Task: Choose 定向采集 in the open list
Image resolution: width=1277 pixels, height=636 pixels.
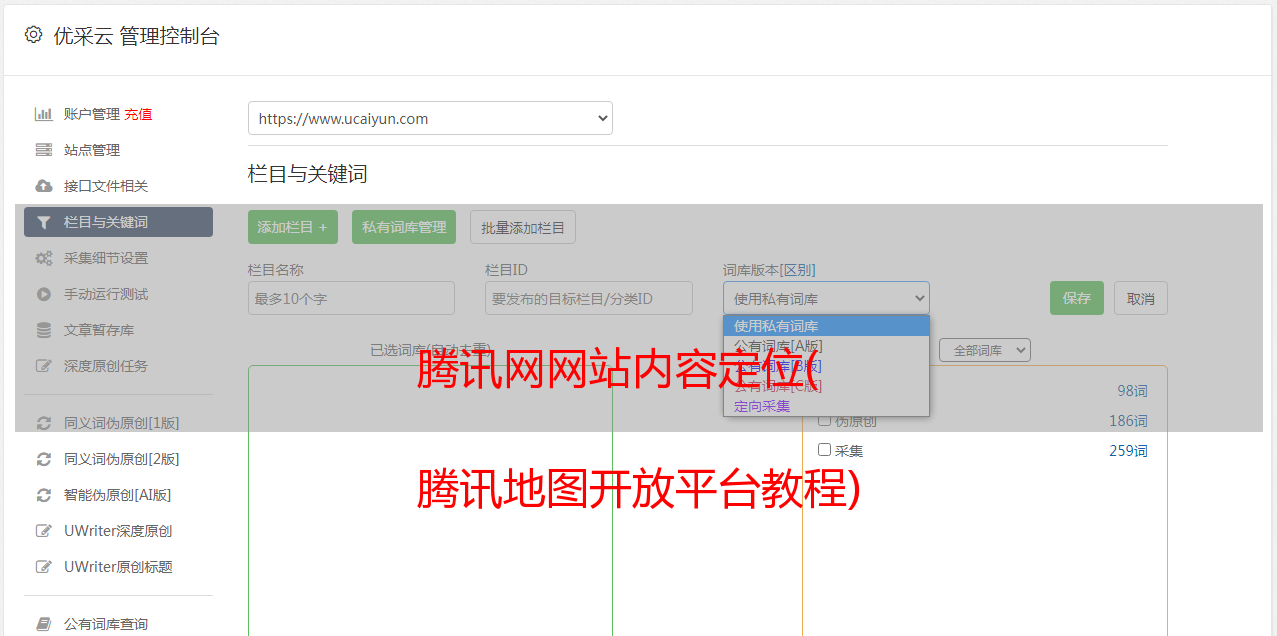Action: coord(826,406)
